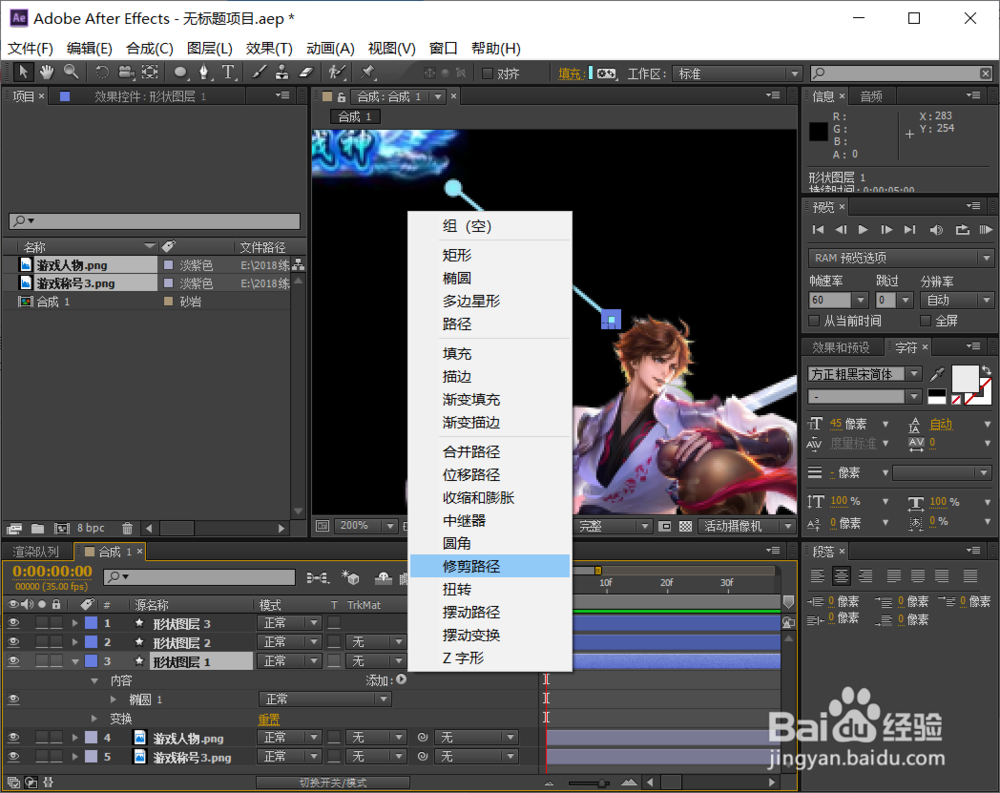Select the Unified Camera tool
The image size is (1000, 793).
point(126,72)
